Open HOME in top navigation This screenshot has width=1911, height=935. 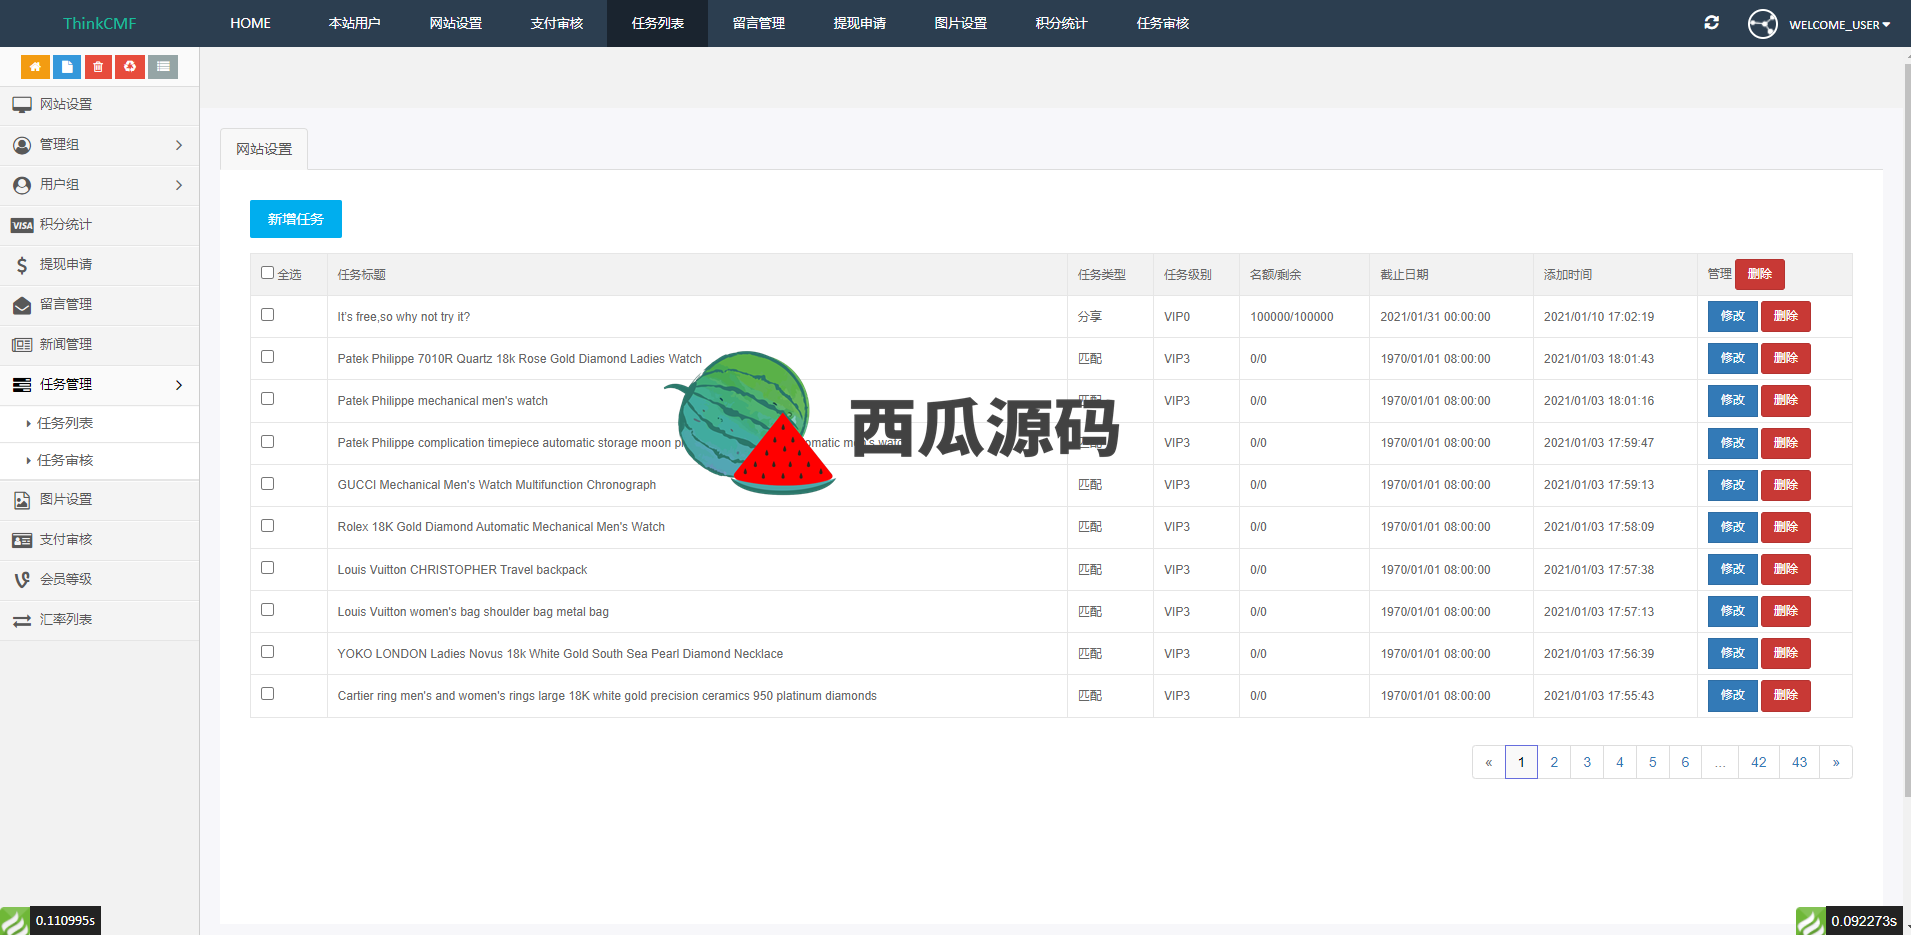coord(250,23)
